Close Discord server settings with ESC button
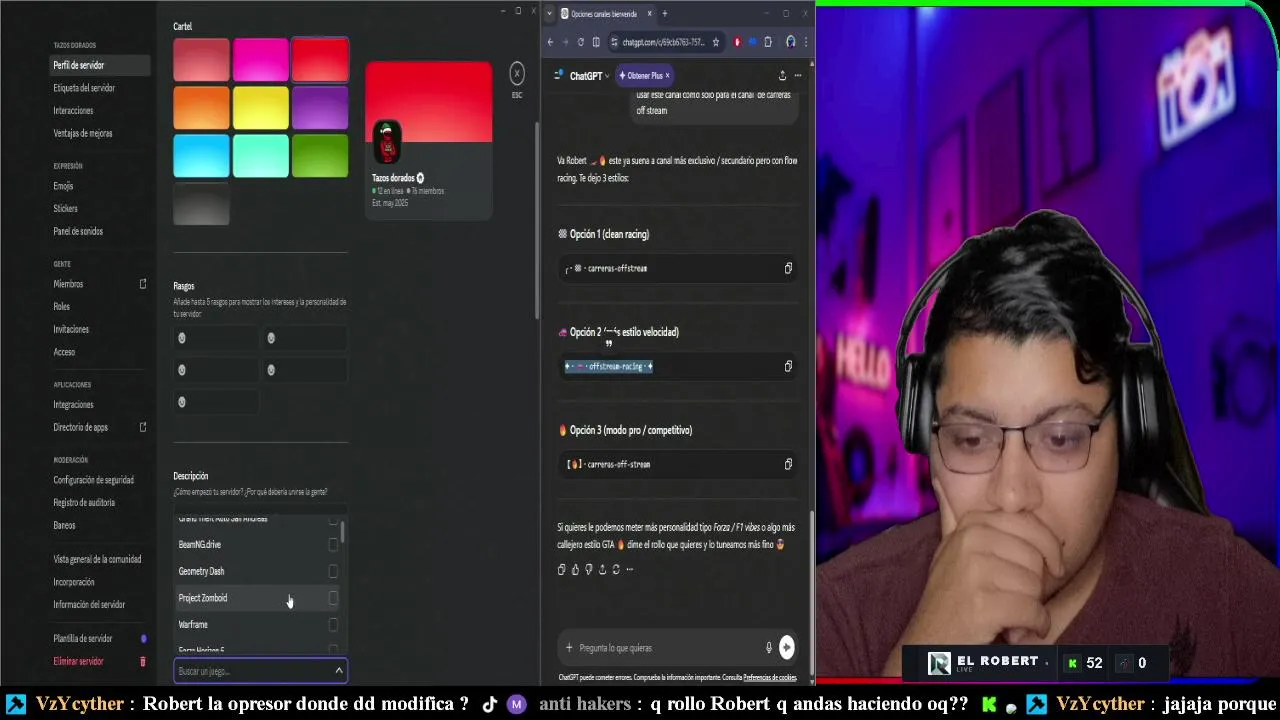The width and height of the screenshot is (1280, 720). 517,73
